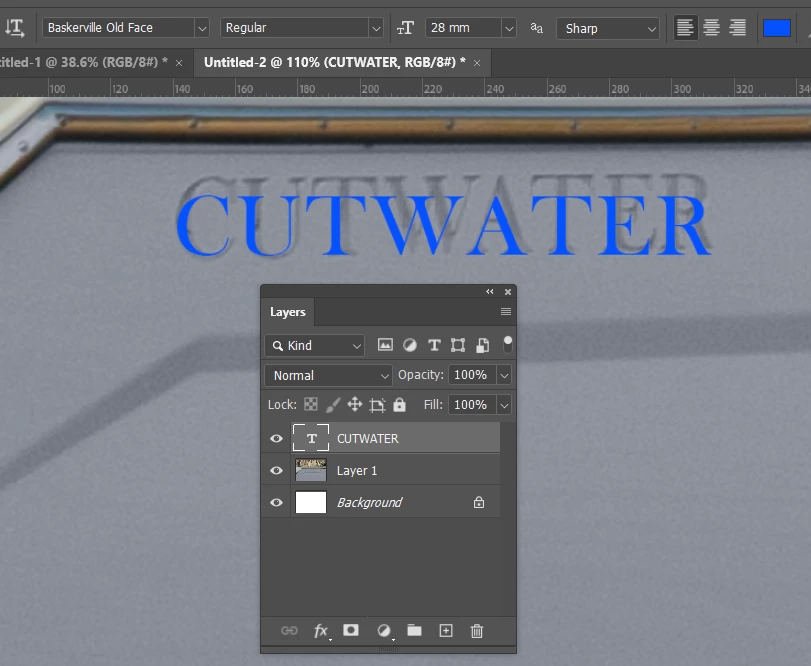The height and width of the screenshot is (666, 811).
Task: Click the Background layer white thumbnail
Action: pyautogui.click(x=310, y=502)
